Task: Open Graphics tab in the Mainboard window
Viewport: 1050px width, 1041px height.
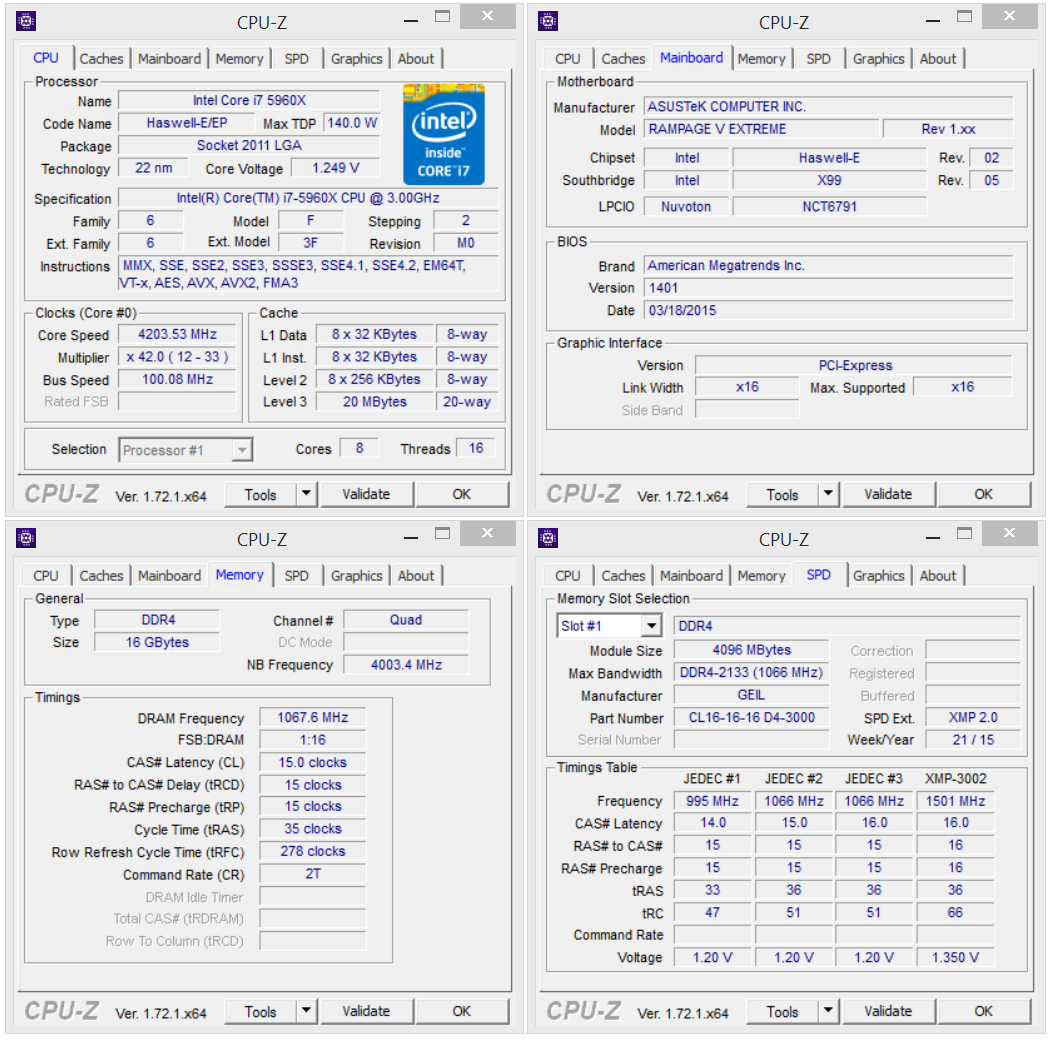Action: 879,59
